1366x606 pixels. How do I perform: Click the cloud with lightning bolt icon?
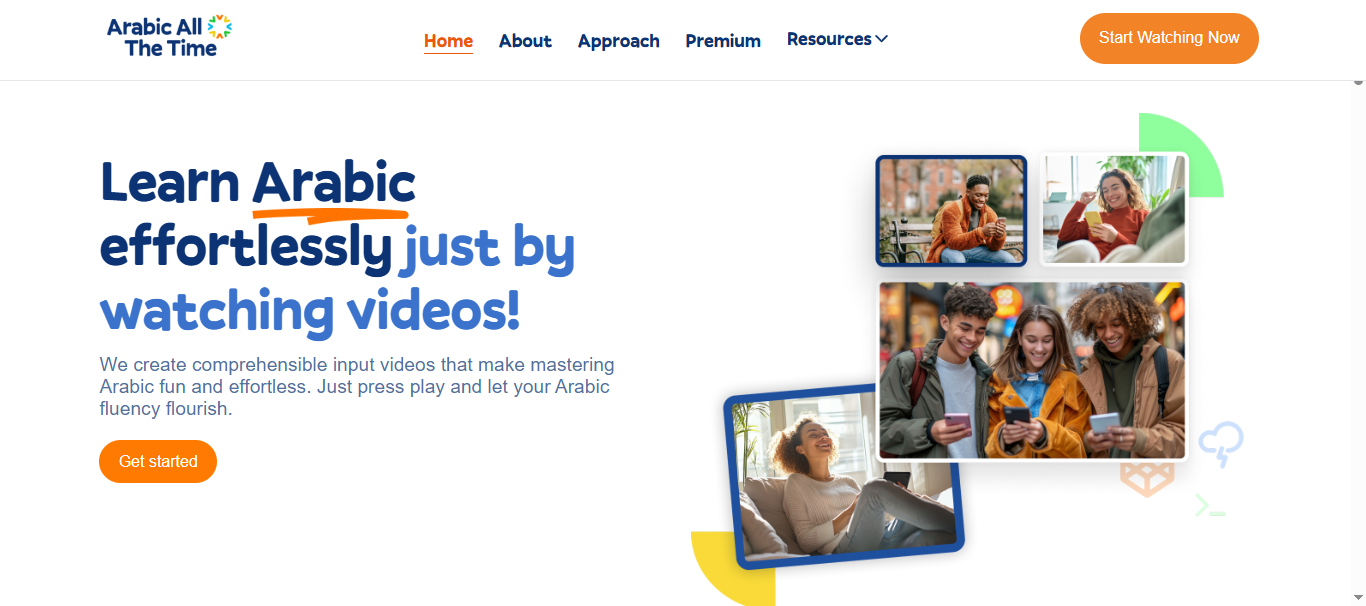pyautogui.click(x=1221, y=443)
